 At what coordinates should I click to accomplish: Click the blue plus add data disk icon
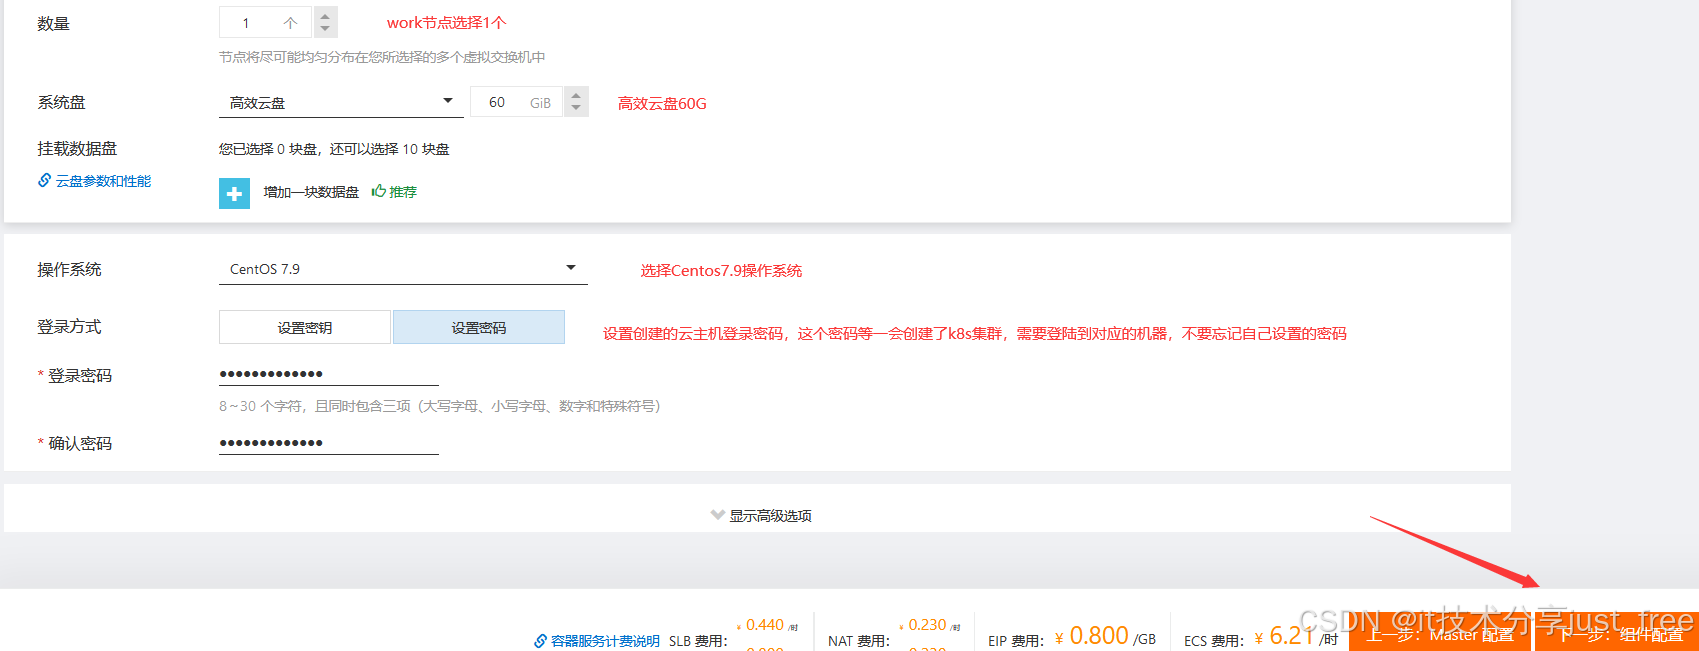click(234, 193)
